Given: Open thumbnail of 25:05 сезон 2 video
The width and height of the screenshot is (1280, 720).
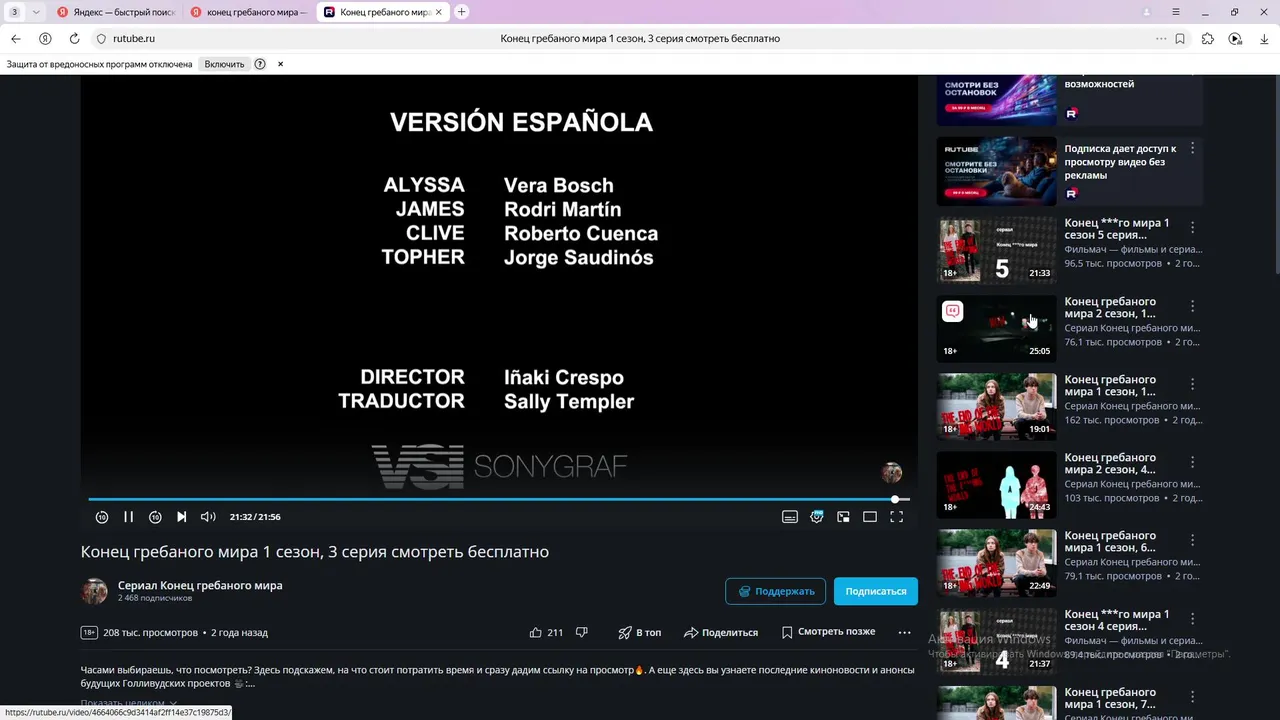Looking at the screenshot, I should click(996, 328).
